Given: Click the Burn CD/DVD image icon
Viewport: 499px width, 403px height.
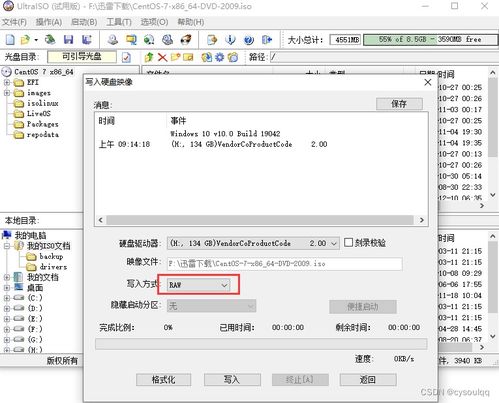Looking at the screenshot, I should click(186, 40).
